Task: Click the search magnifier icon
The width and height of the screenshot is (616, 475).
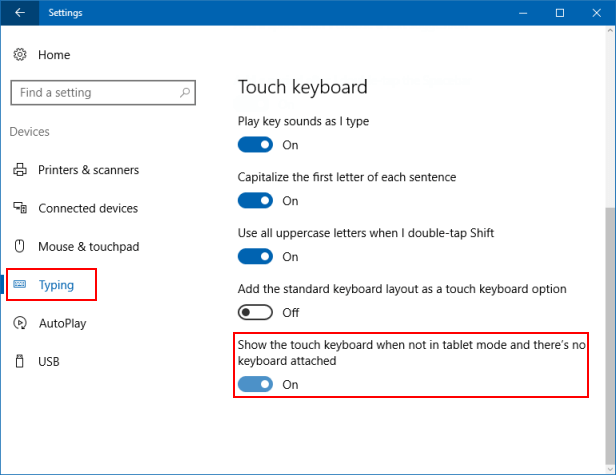Action: (185, 93)
